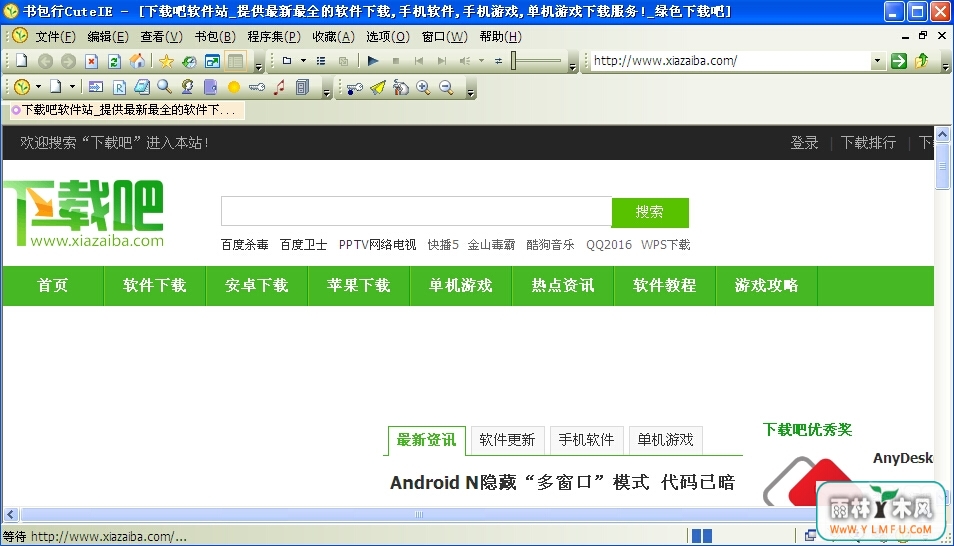Open the 安卓下载 nav link
This screenshot has height=546, width=954.
(257, 285)
